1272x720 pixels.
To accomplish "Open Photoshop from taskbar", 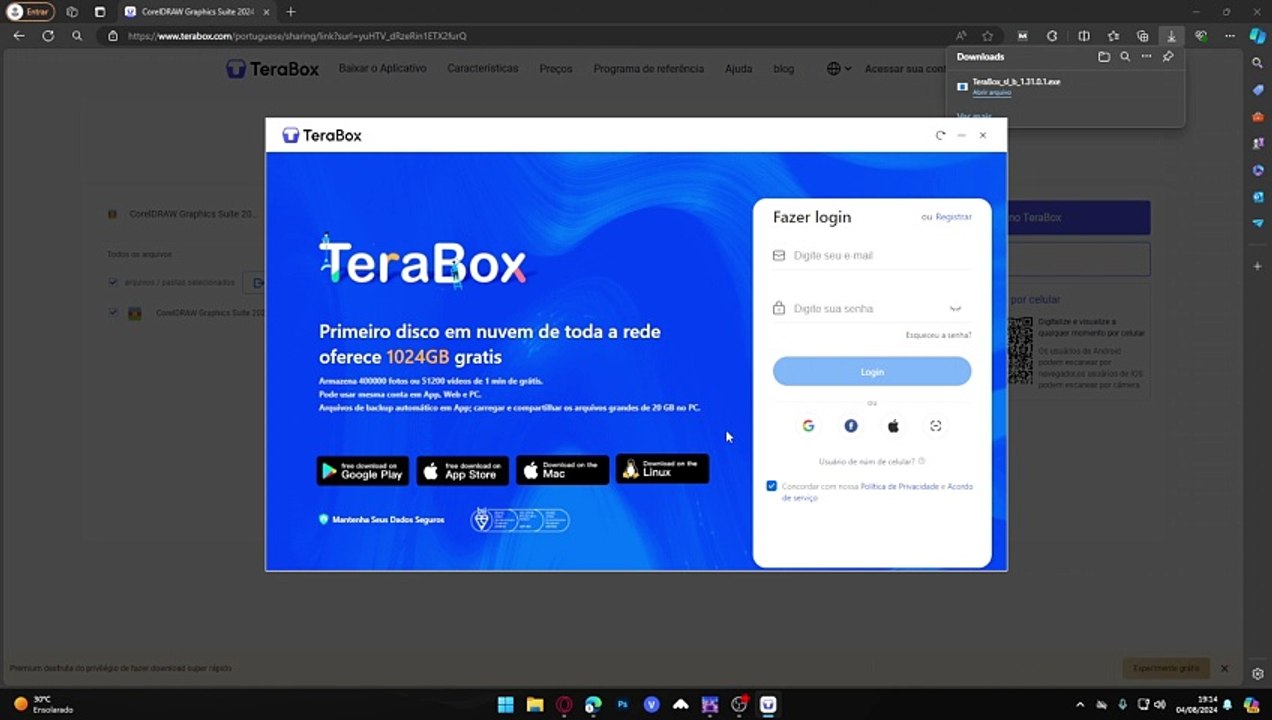I will tap(623, 704).
